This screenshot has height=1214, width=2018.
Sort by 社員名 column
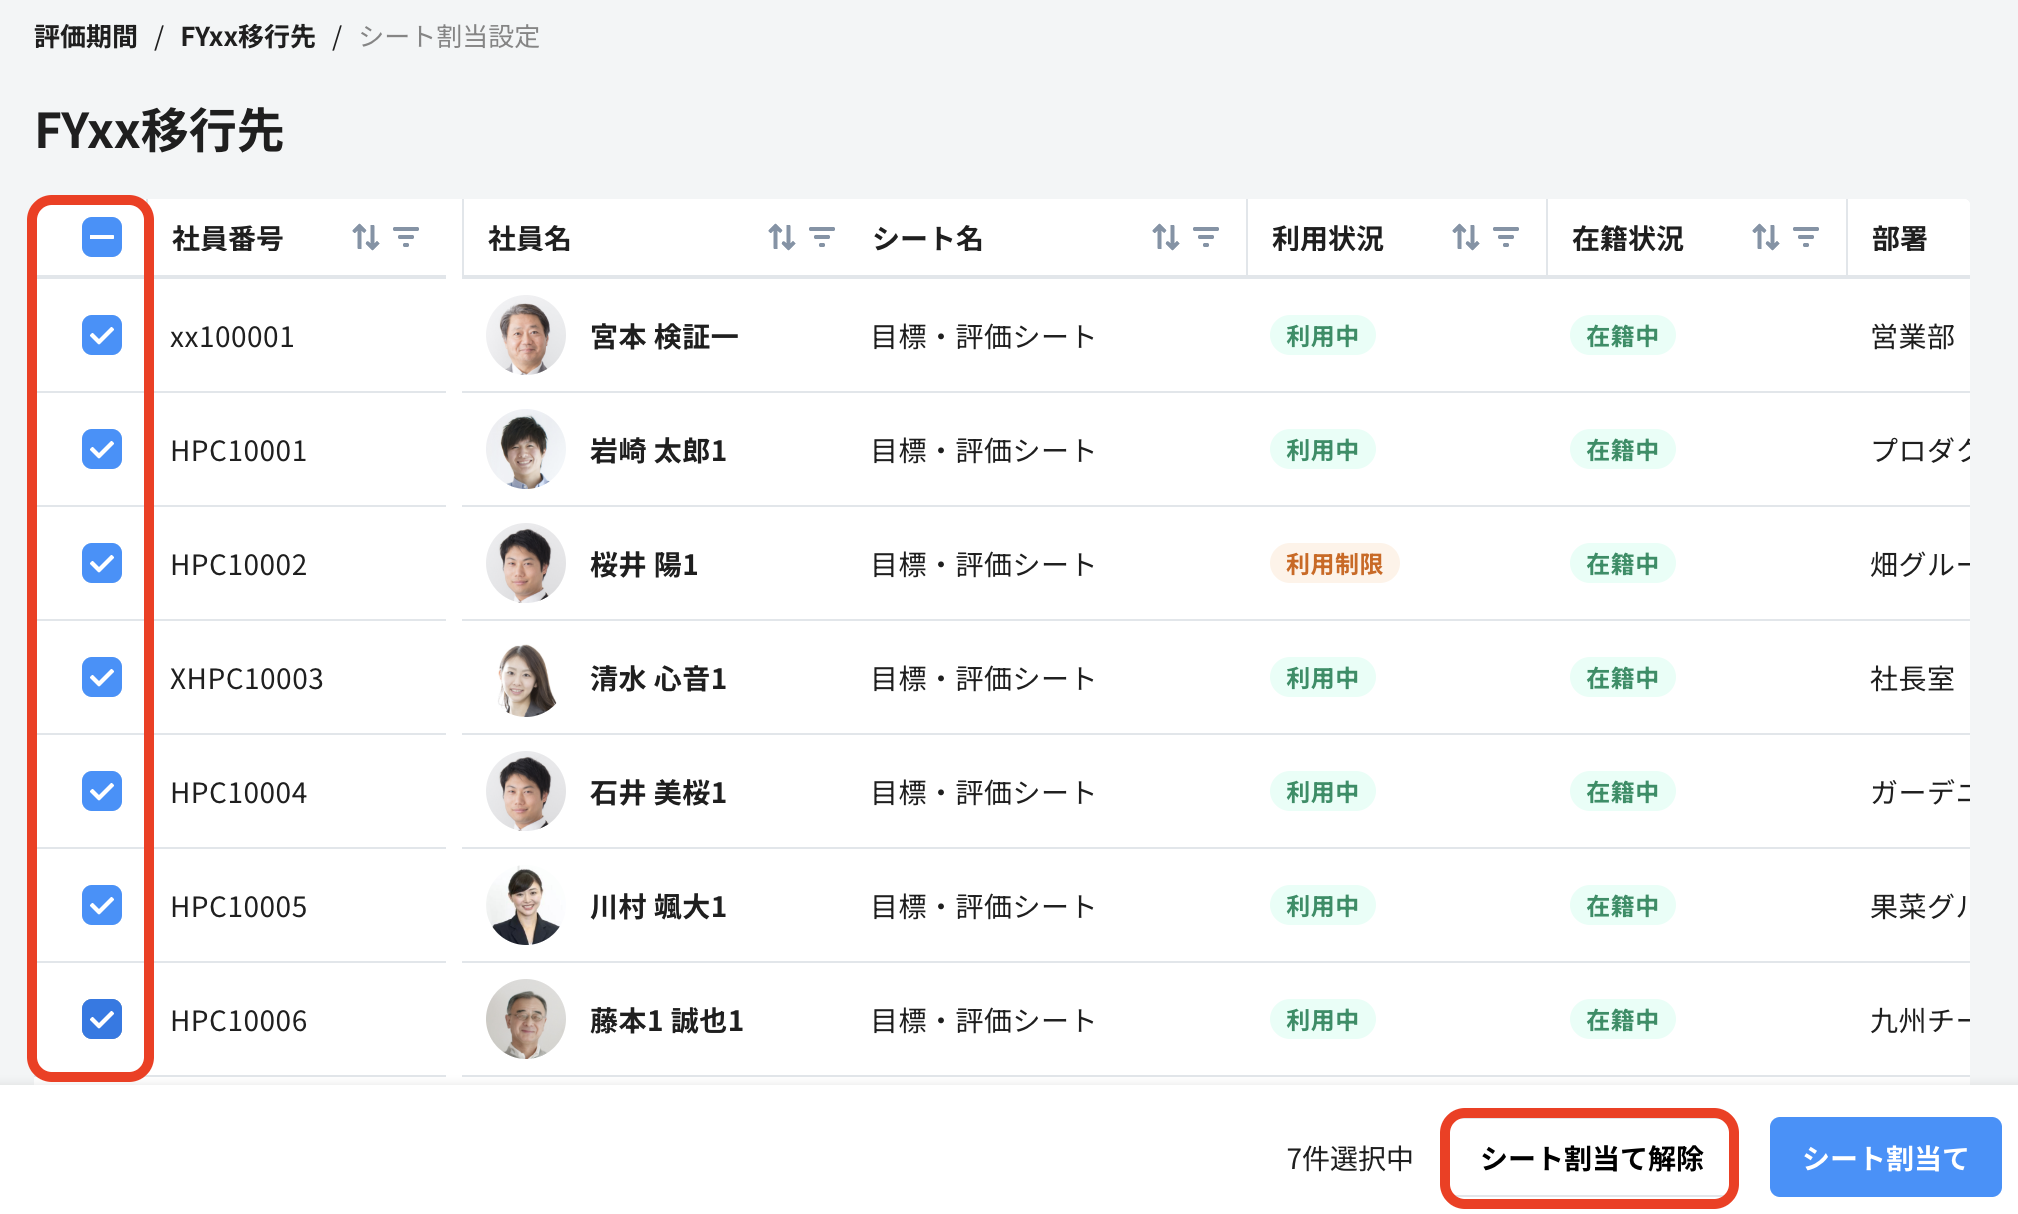(781, 237)
